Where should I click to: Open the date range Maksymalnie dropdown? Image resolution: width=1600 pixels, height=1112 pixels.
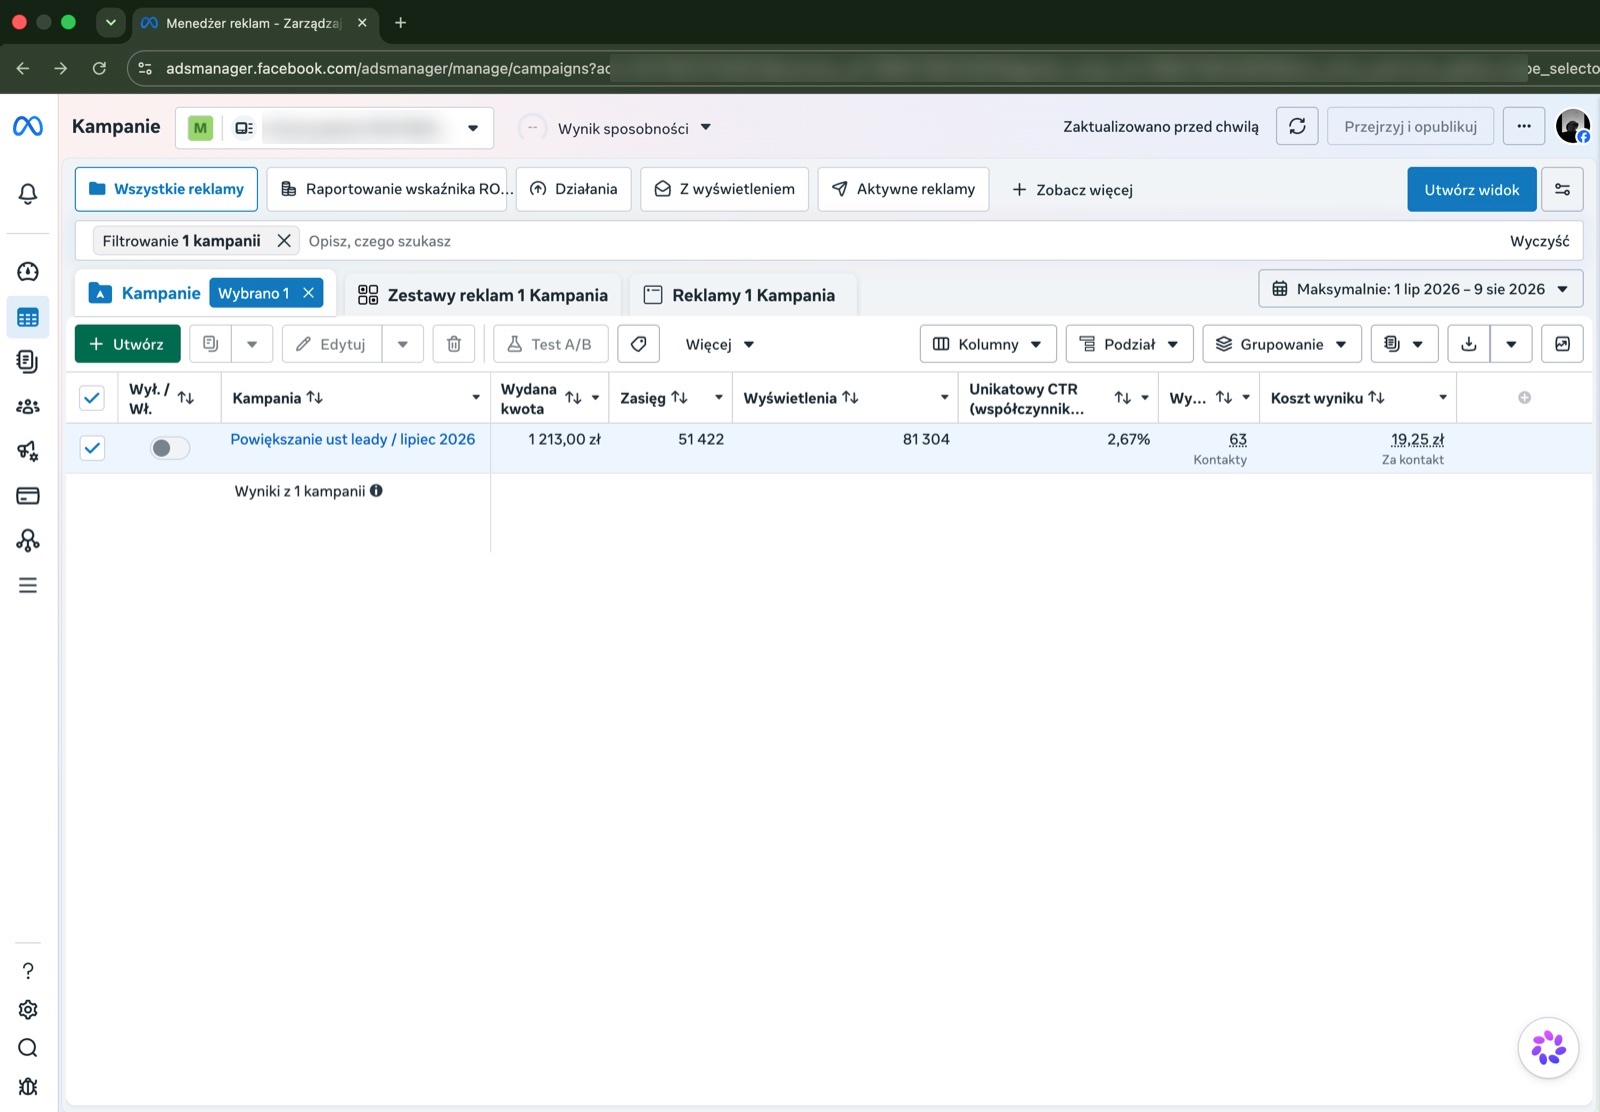1420,289
